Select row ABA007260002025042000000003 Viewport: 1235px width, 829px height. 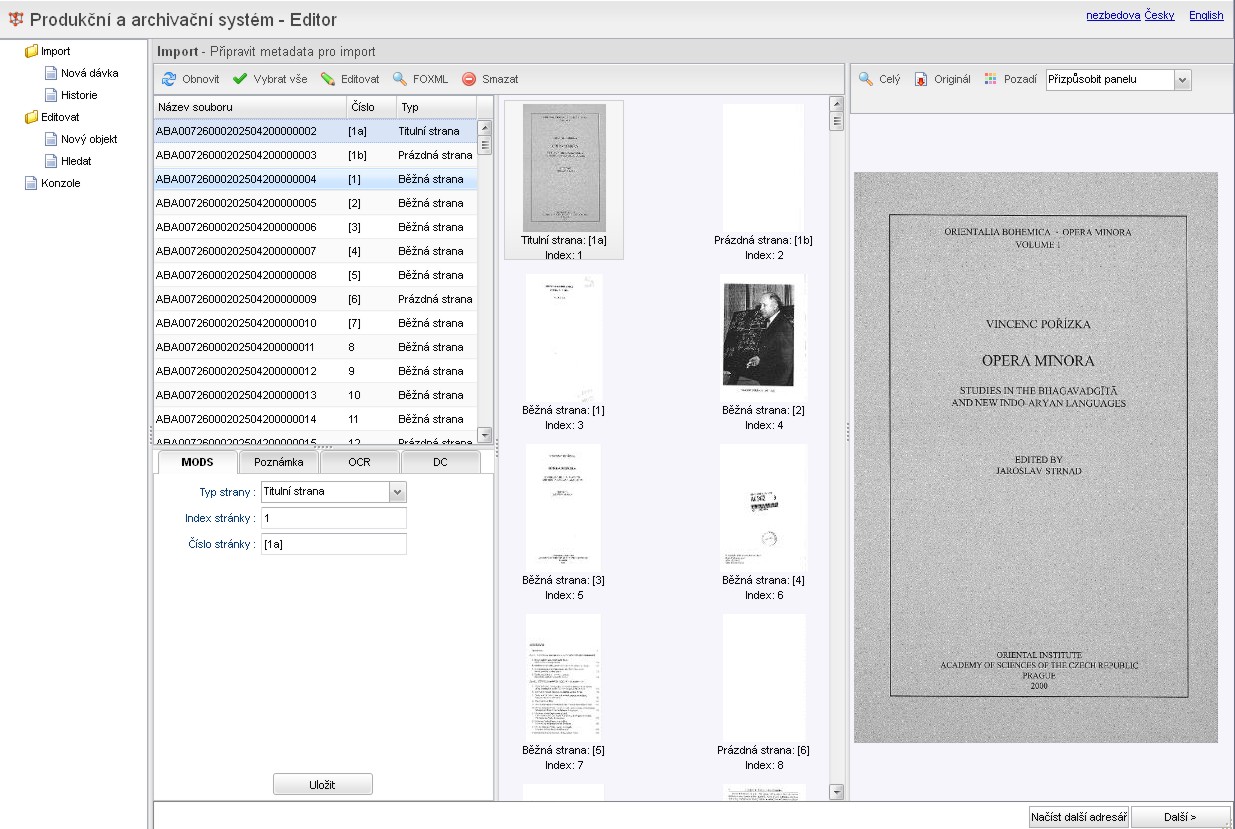tap(315, 155)
